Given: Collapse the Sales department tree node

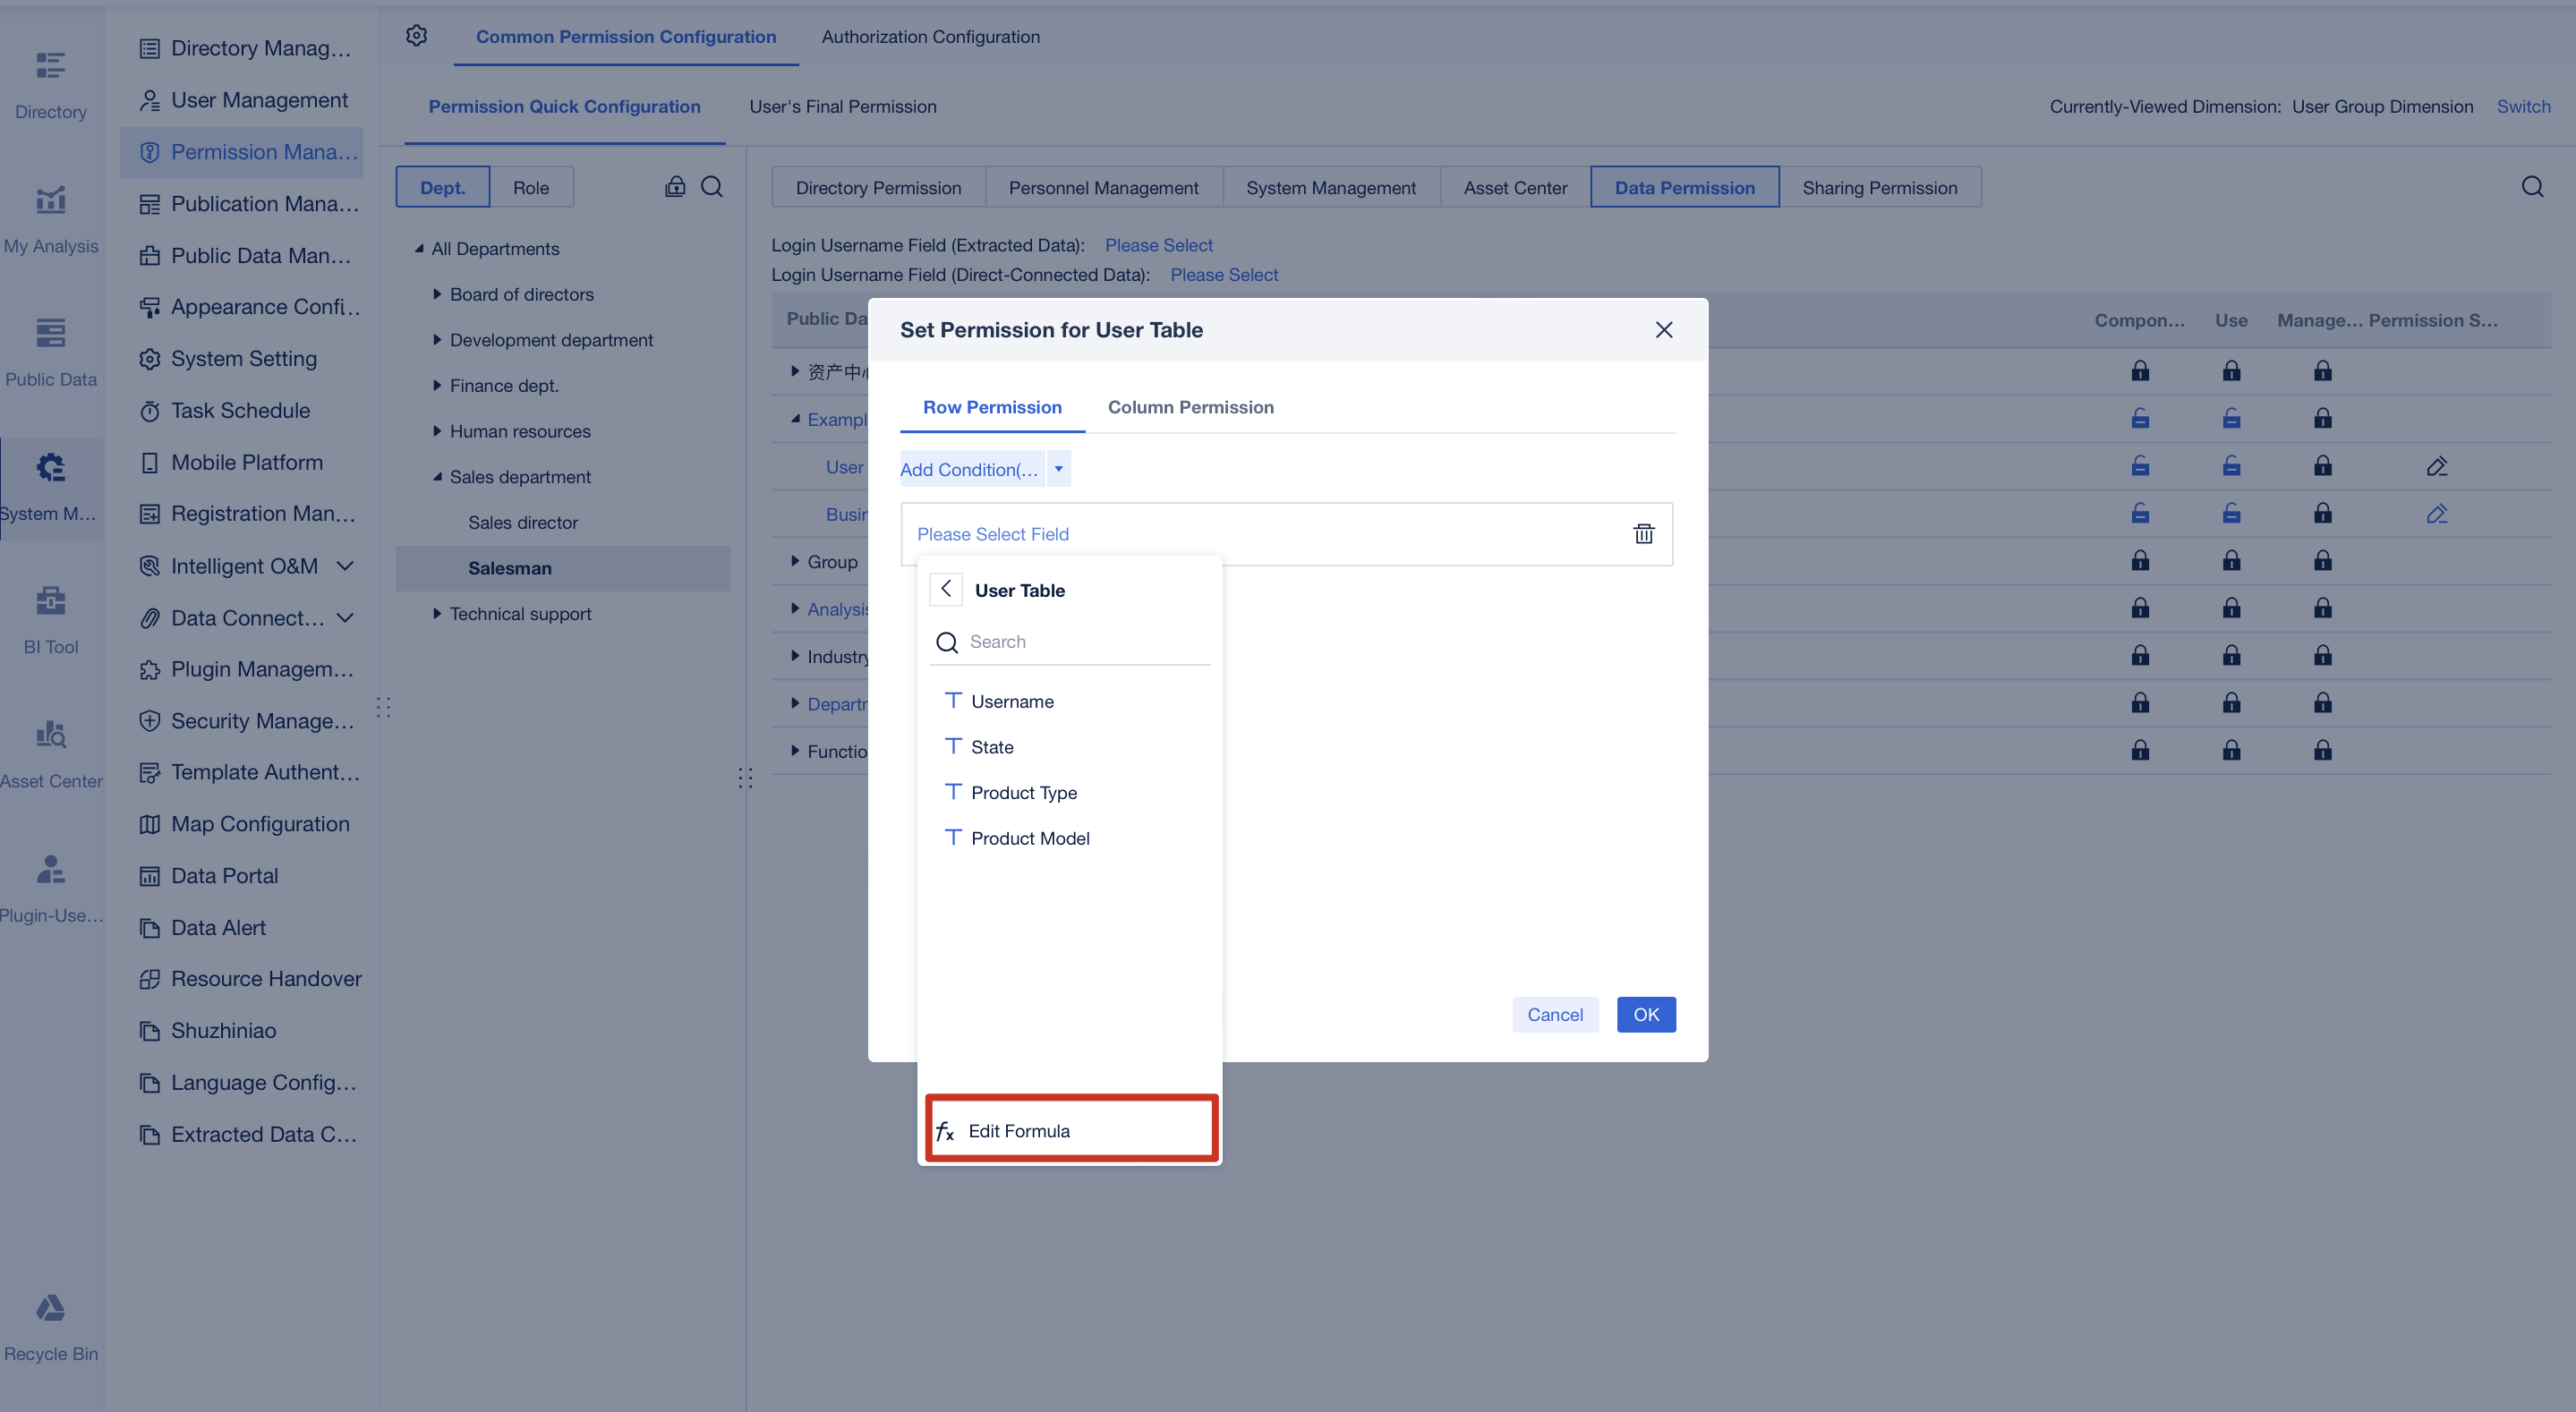Looking at the screenshot, I should pyautogui.click(x=437, y=477).
